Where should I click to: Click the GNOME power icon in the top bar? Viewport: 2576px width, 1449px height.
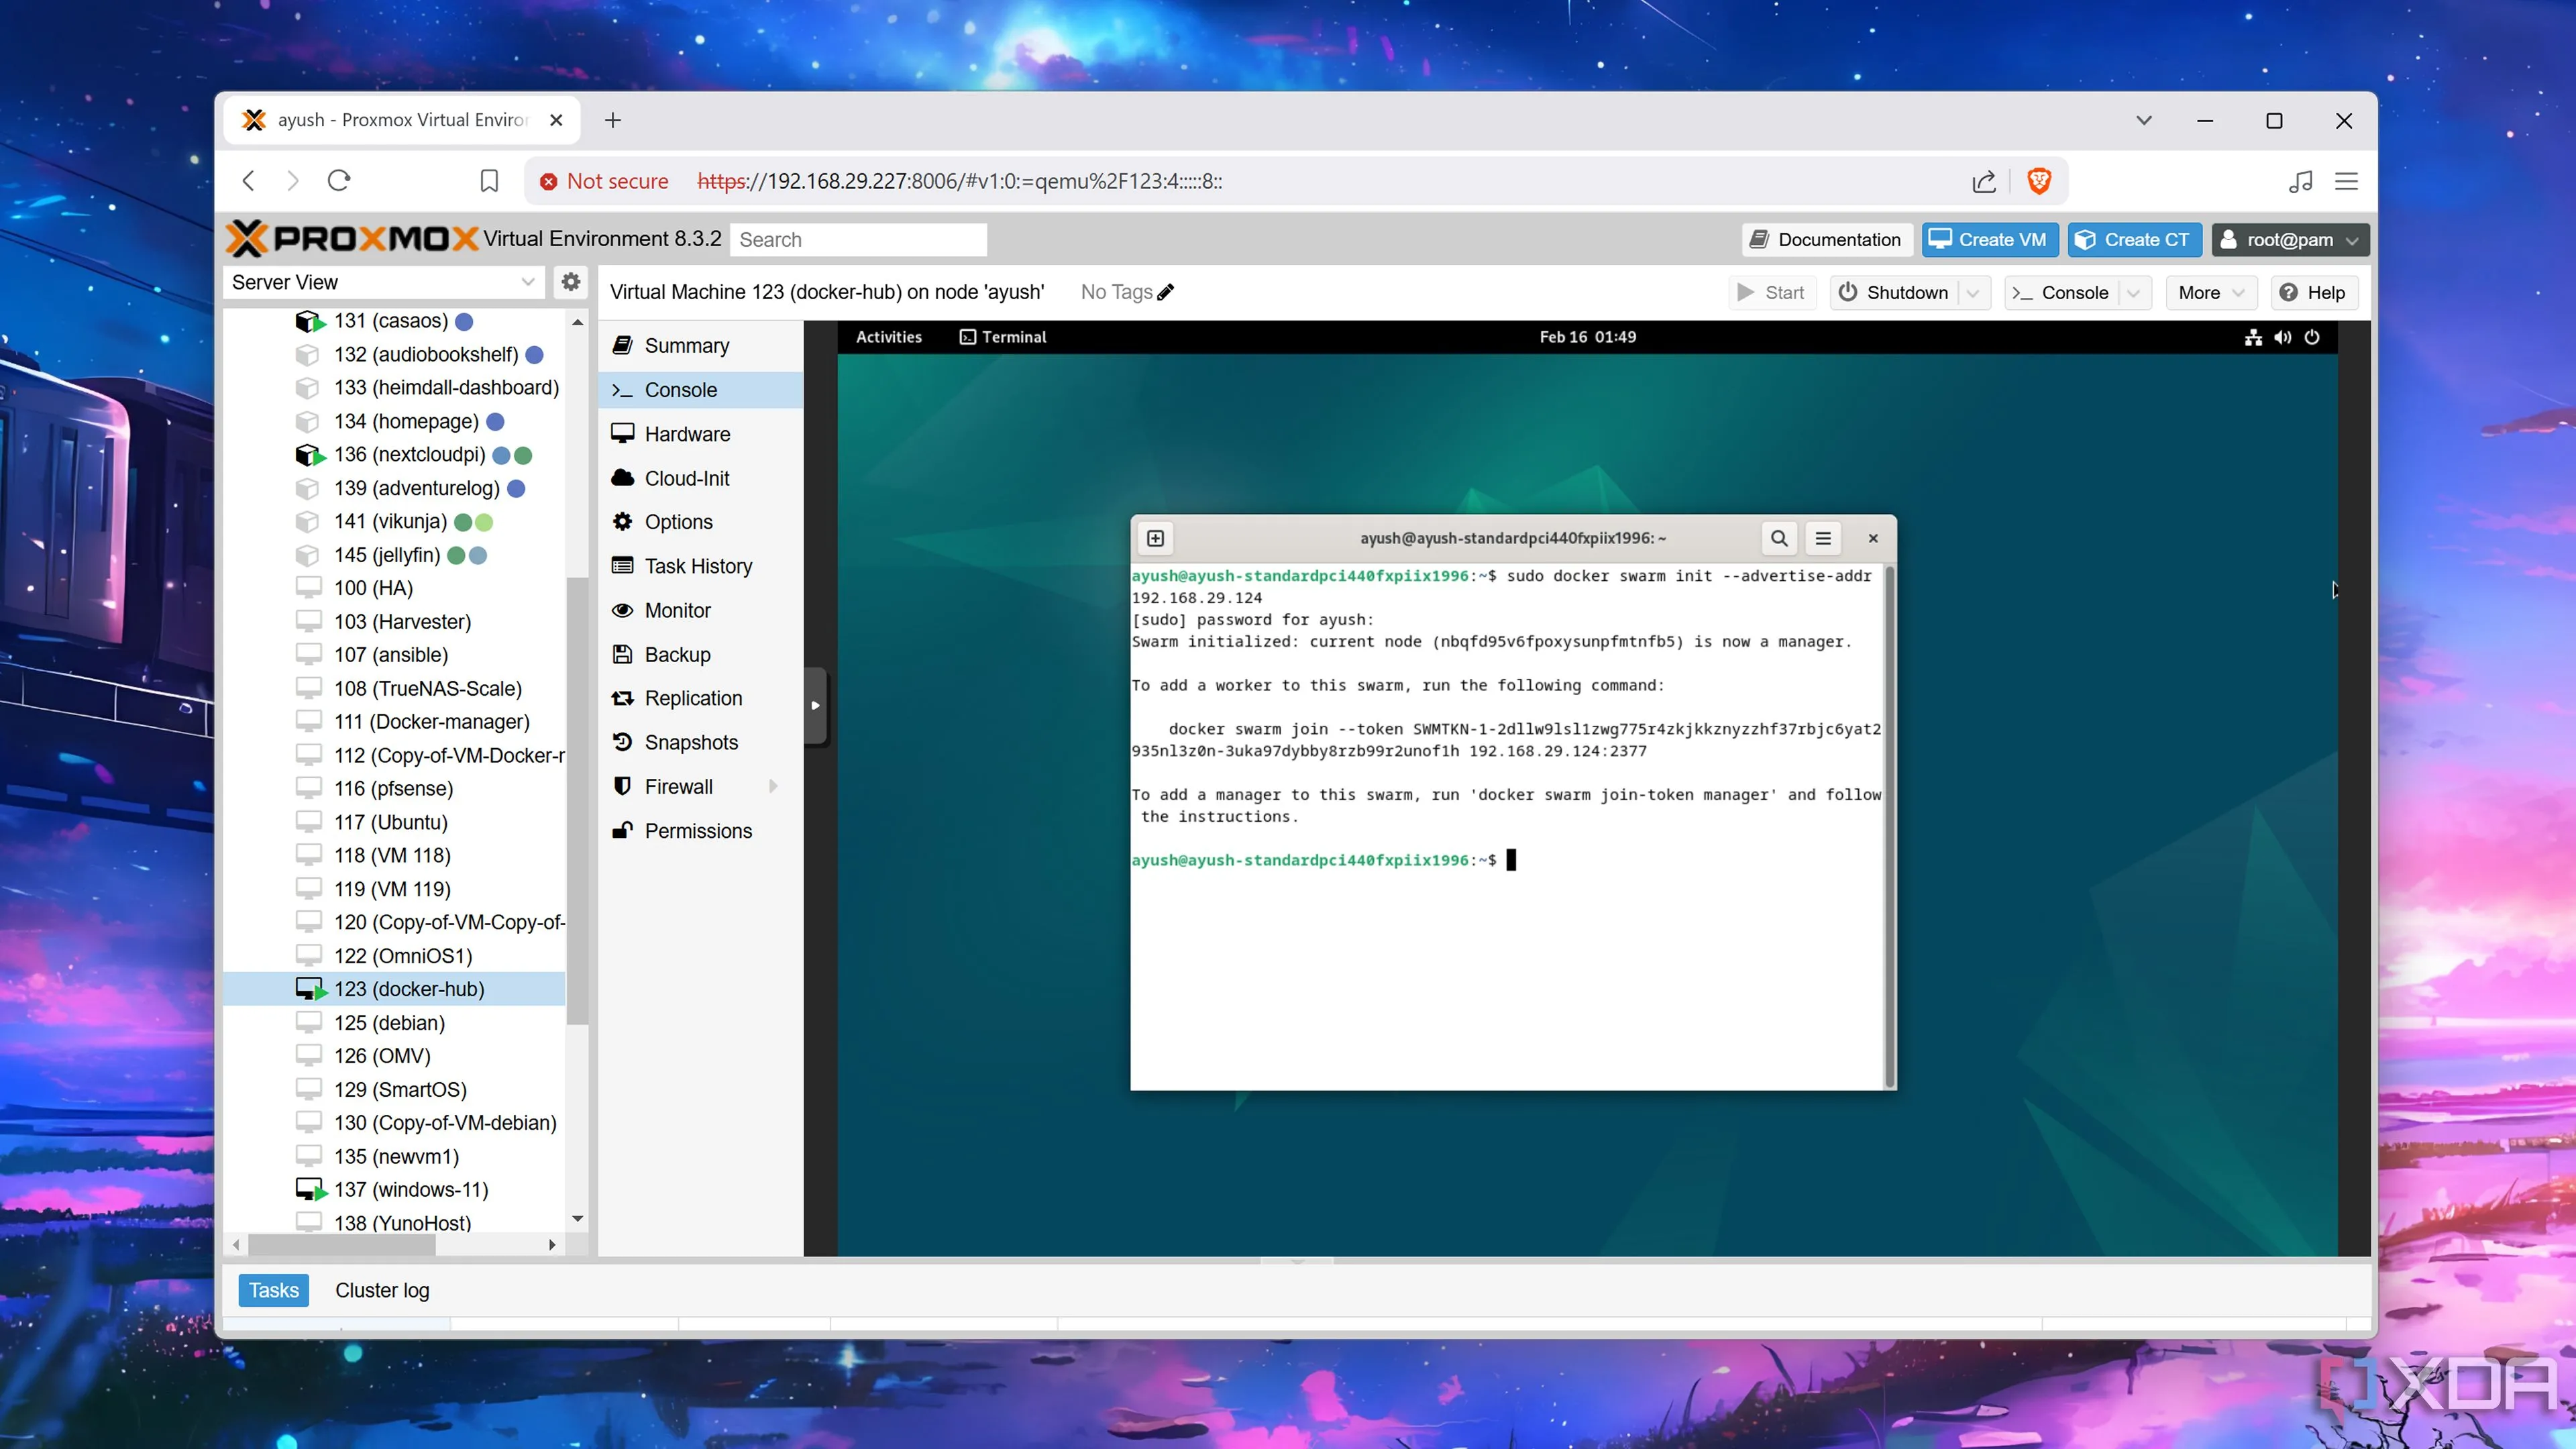(x=2312, y=337)
